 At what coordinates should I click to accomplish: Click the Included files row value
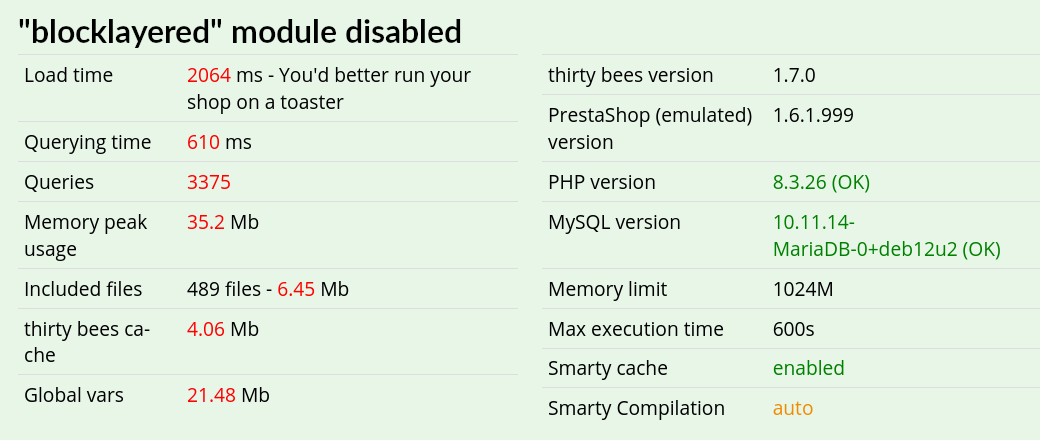(268, 289)
